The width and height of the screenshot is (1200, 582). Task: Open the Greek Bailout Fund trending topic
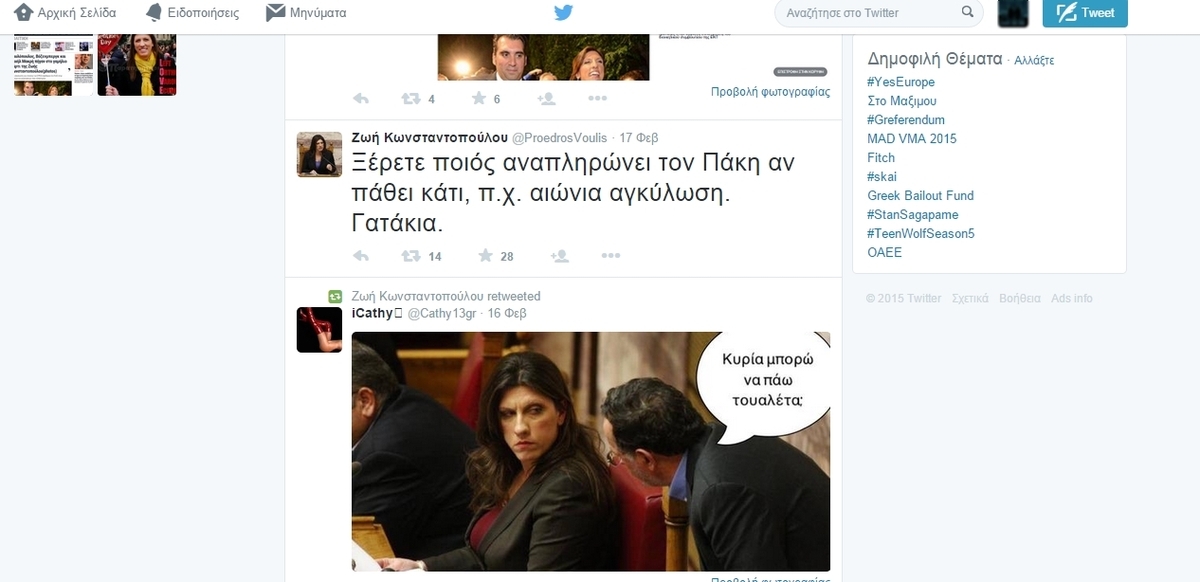(x=920, y=196)
